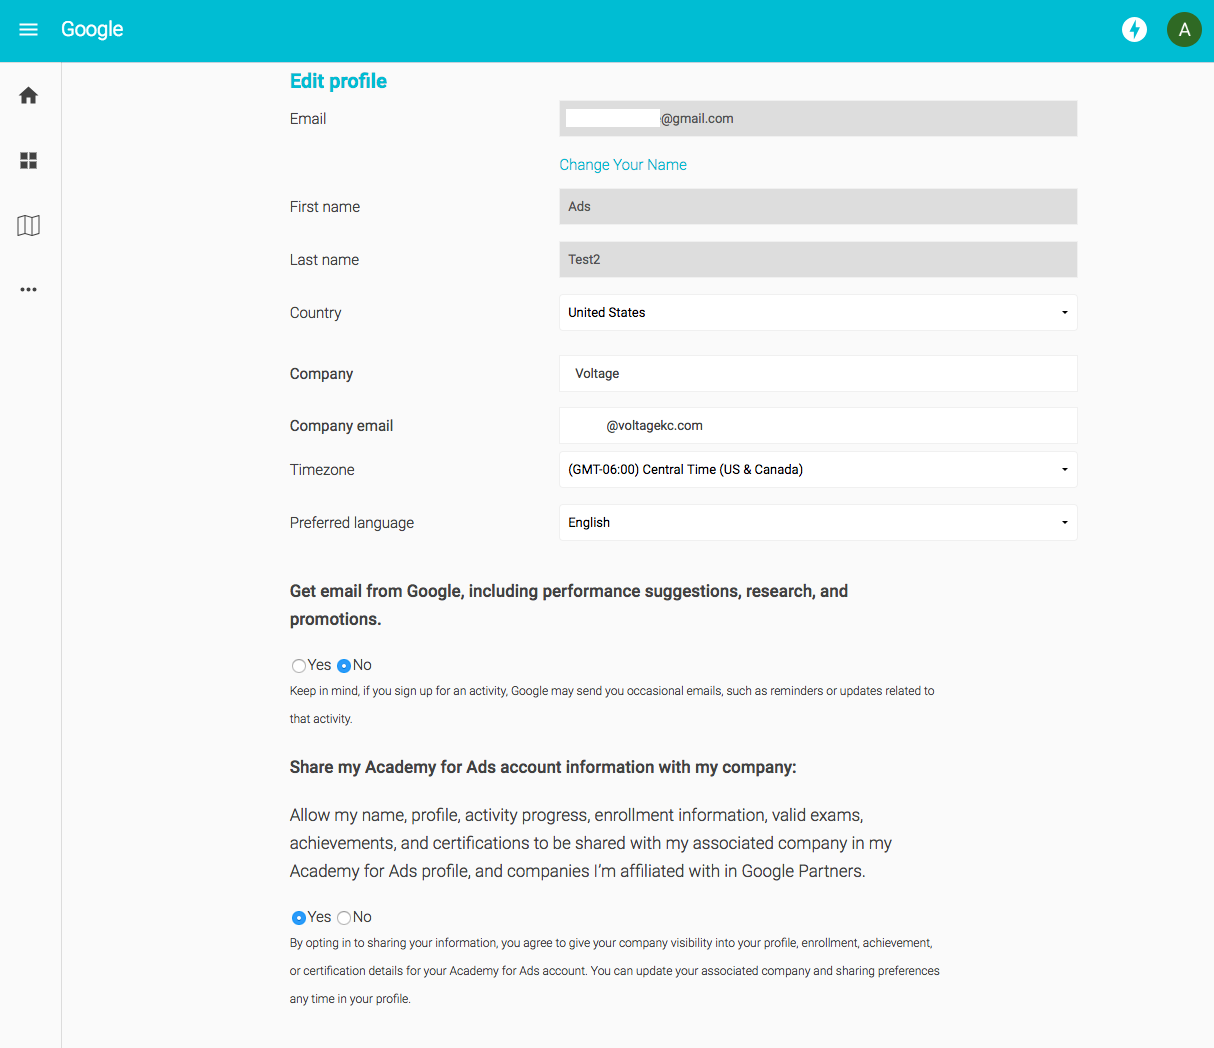
Task: Click the Change Your Name link
Action: tap(622, 165)
